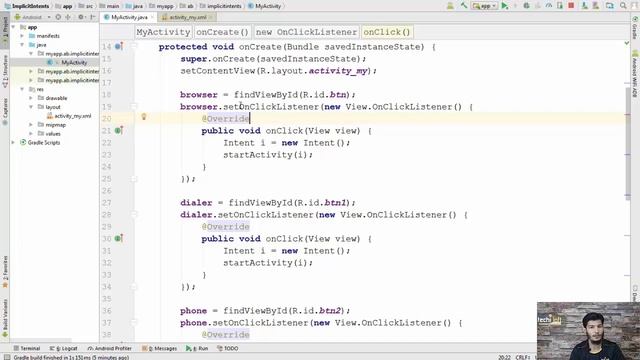The width and height of the screenshot is (640, 360).
Task: Click the 'src' path breadcrumb
Action: [x=86, y=6]
